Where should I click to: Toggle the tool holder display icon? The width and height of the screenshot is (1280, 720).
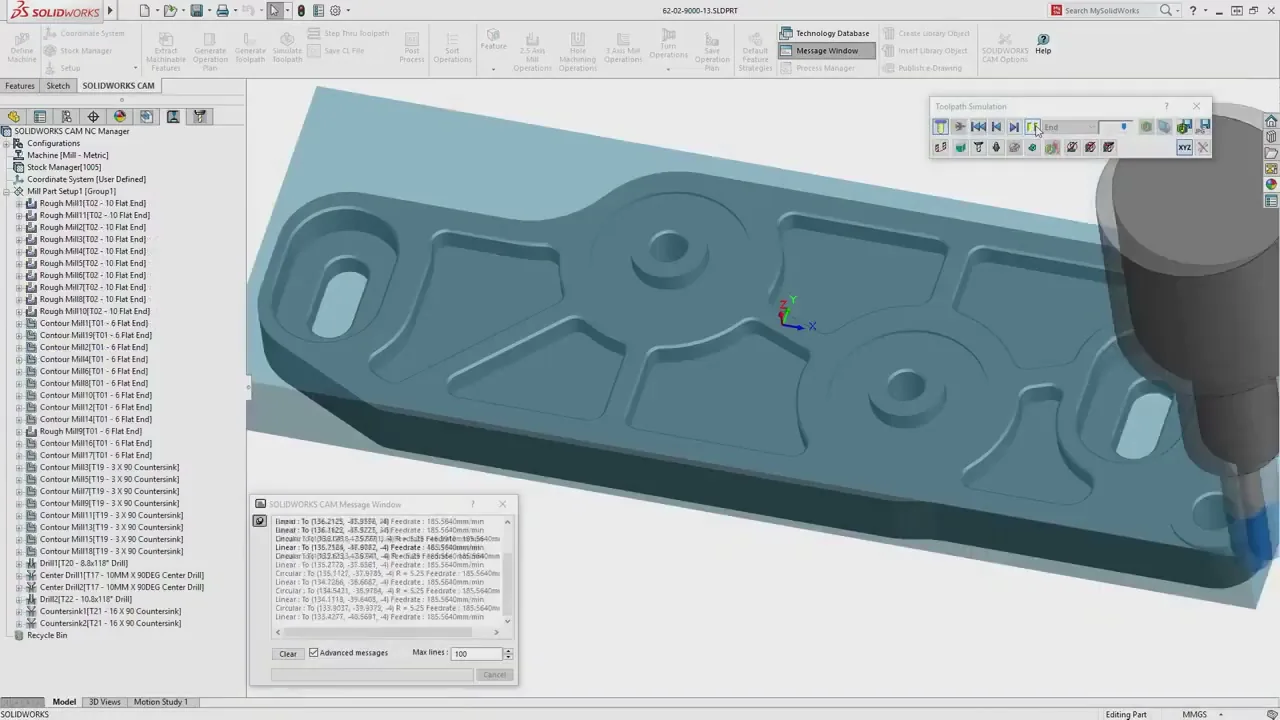pos(996,148)
